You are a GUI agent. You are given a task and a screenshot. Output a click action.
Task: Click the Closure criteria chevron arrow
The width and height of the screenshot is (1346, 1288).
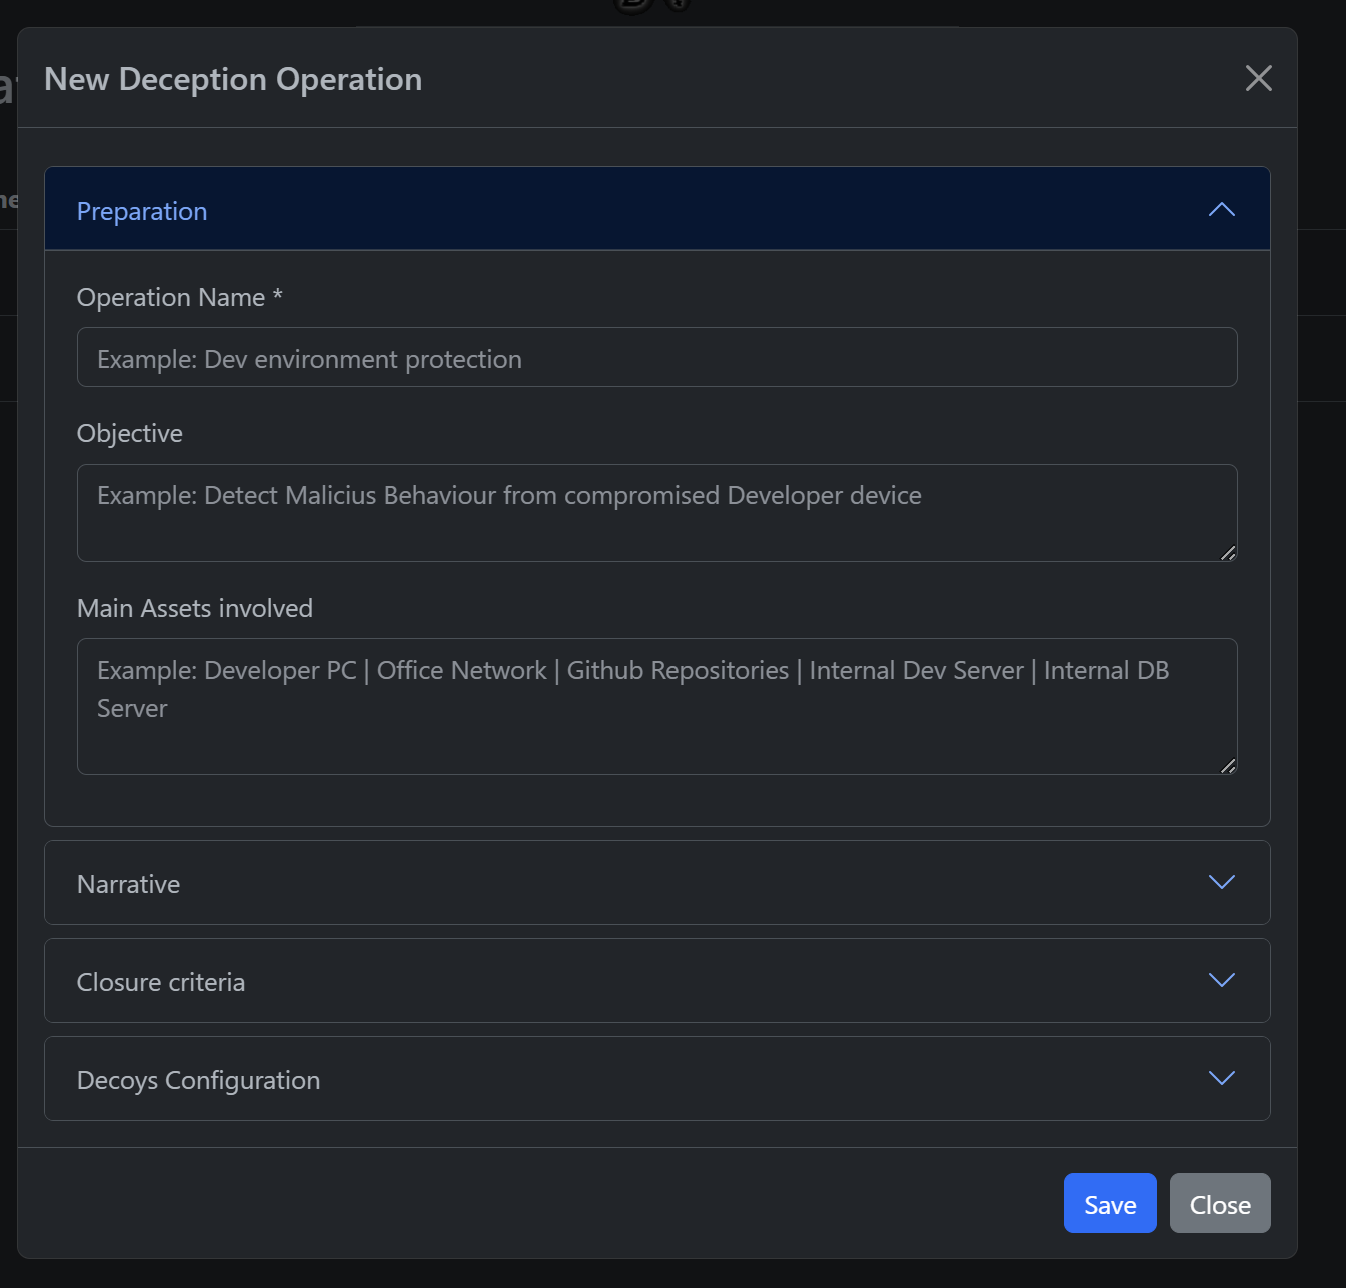(1221, 980)
